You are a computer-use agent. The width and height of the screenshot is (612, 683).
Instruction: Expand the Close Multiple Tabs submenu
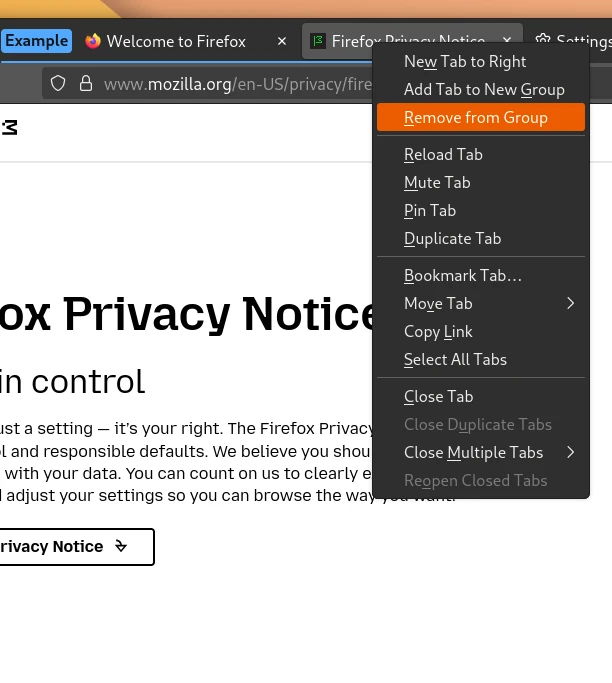481,453
